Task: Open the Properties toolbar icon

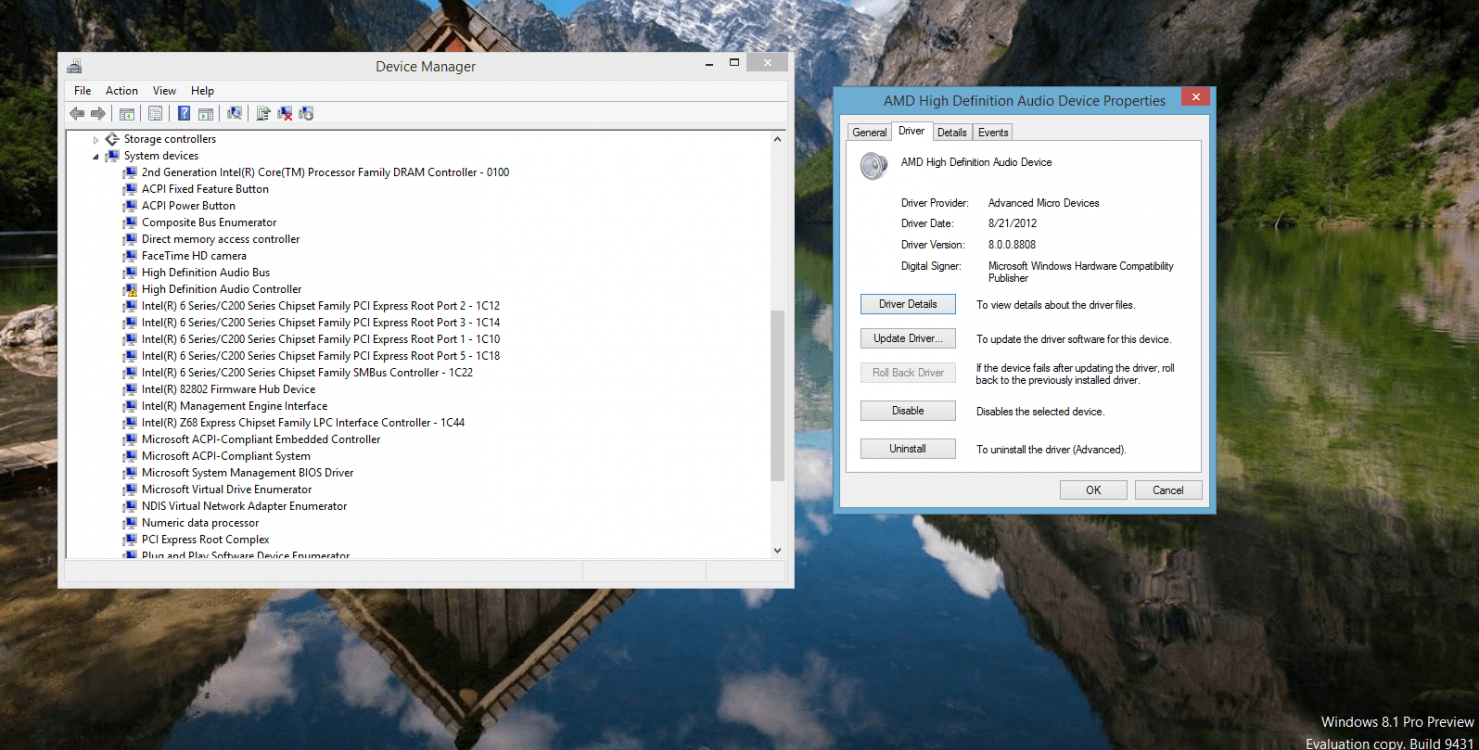Action: (155, 114)
